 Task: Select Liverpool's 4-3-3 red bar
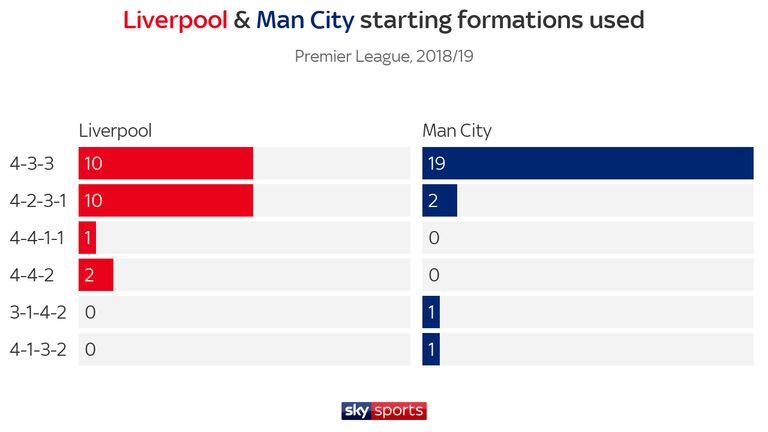[x=166, y=163]
